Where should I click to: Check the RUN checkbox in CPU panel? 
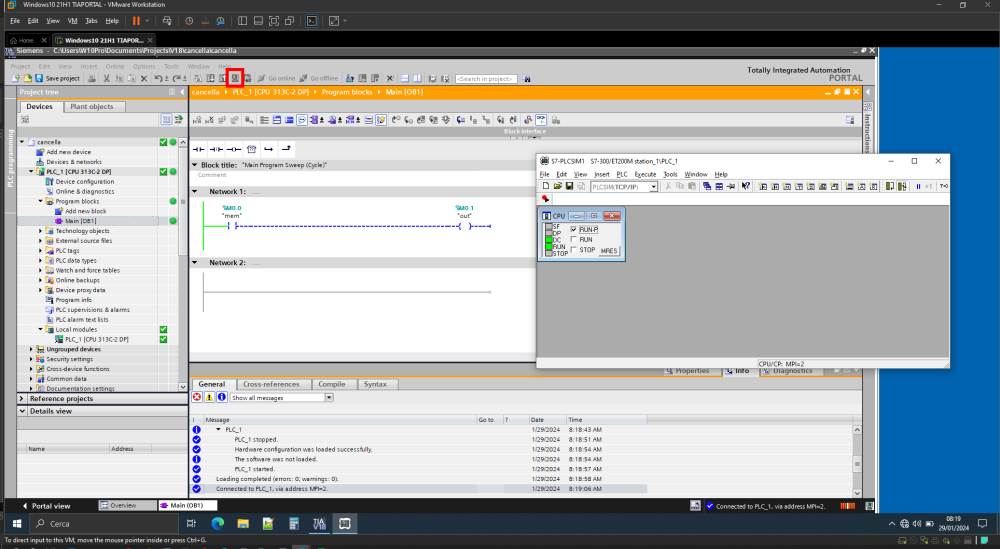573,240
